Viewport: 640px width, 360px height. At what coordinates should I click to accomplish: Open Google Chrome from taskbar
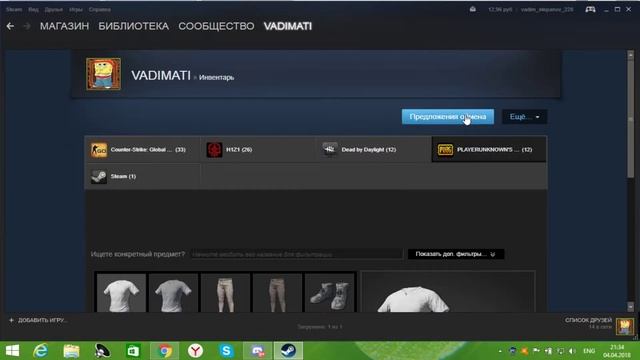pos(164,351)
